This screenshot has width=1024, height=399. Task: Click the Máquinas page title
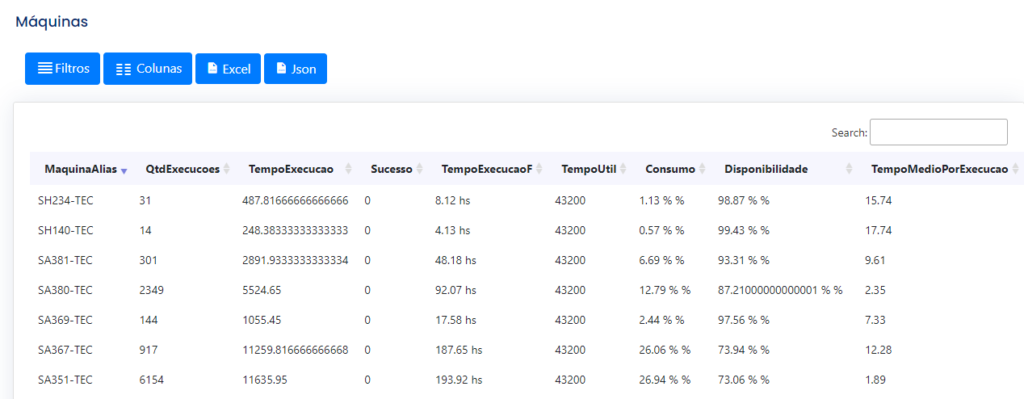pos(52,22)
